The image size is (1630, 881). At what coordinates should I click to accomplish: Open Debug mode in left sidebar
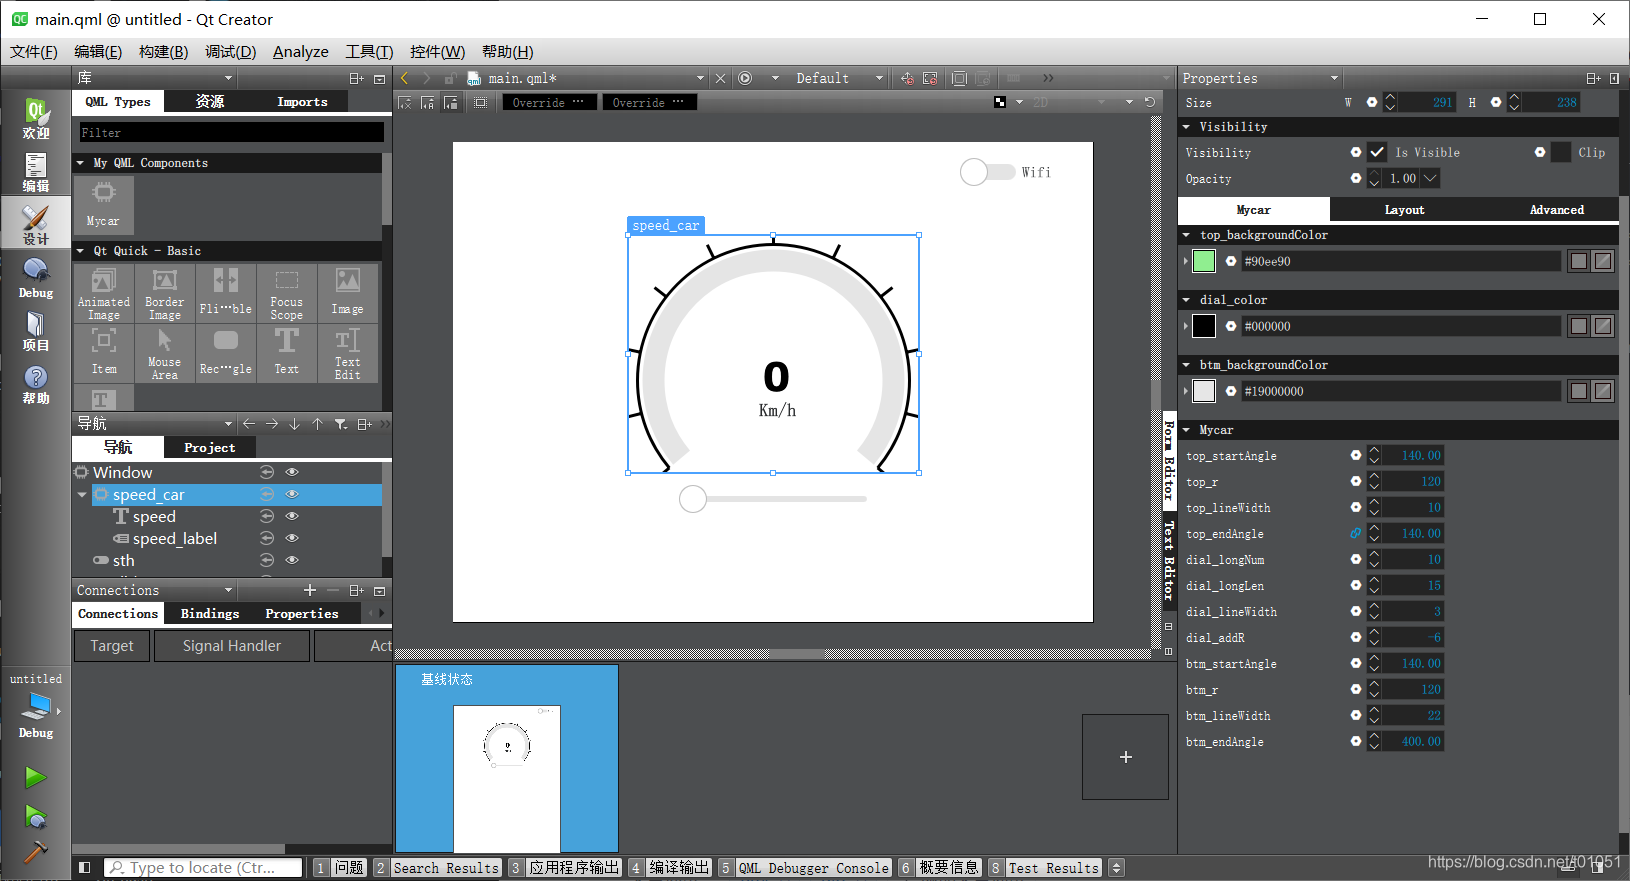click(x=36, y=277)
